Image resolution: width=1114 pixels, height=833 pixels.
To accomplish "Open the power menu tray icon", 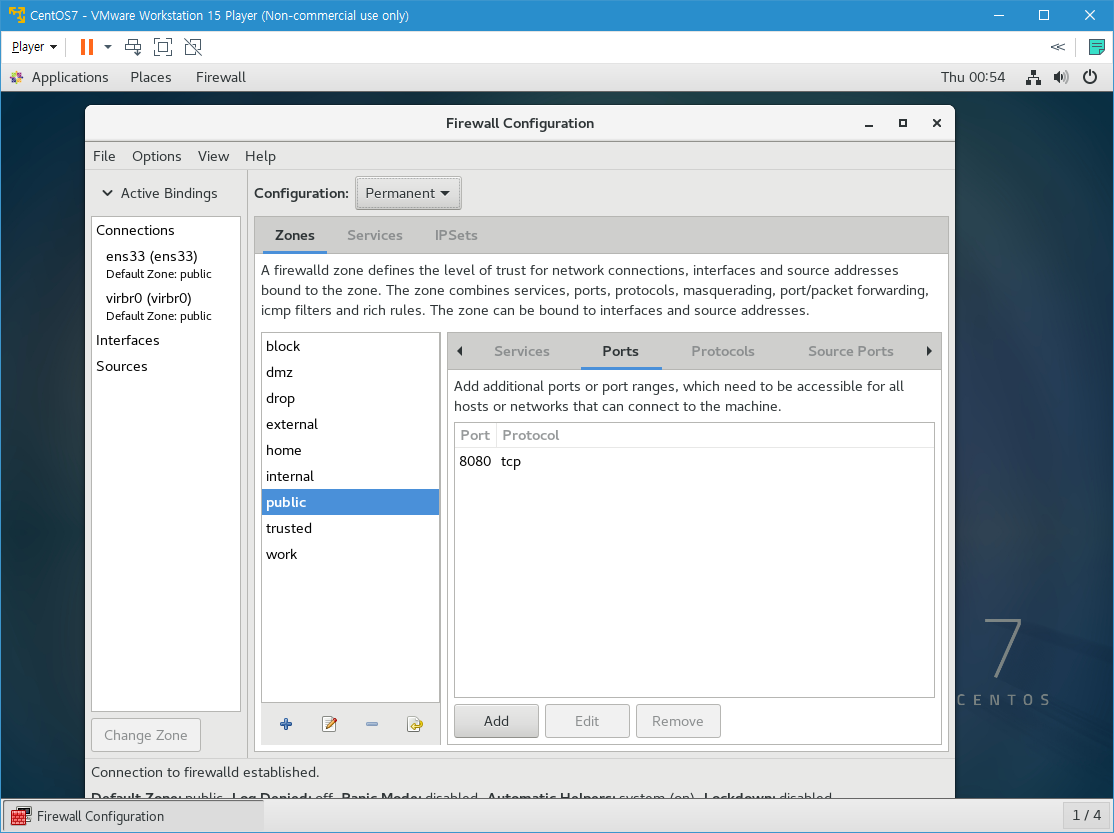I will pos(1090,77).
